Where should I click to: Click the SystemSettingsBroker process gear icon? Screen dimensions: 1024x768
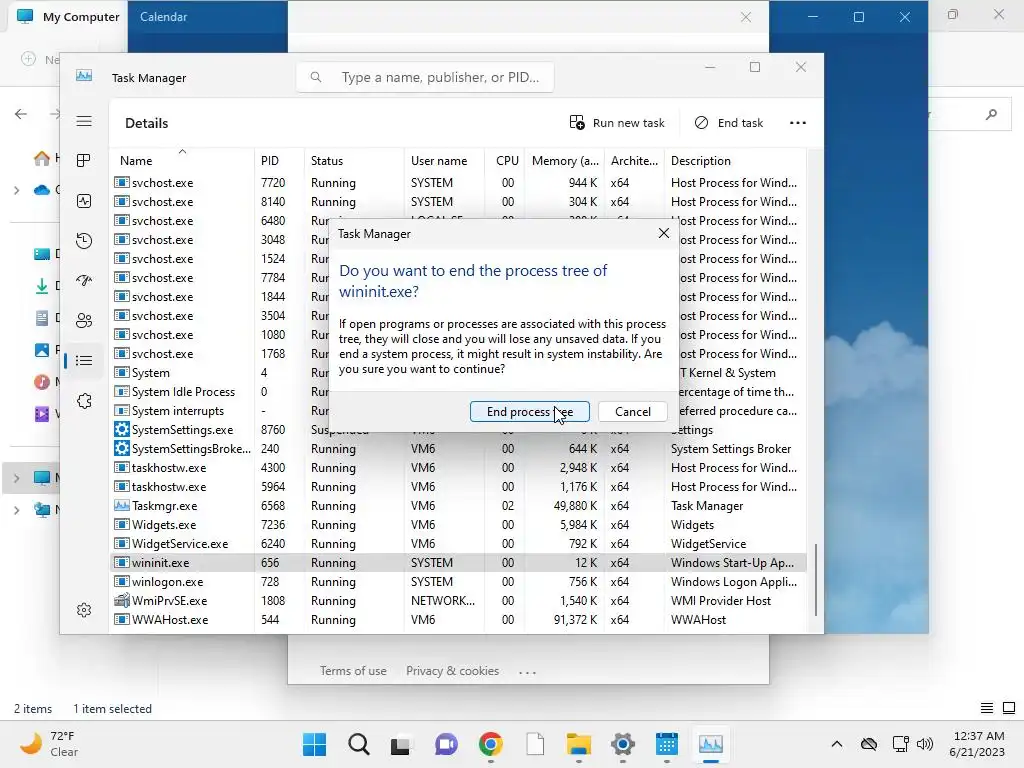121,449
